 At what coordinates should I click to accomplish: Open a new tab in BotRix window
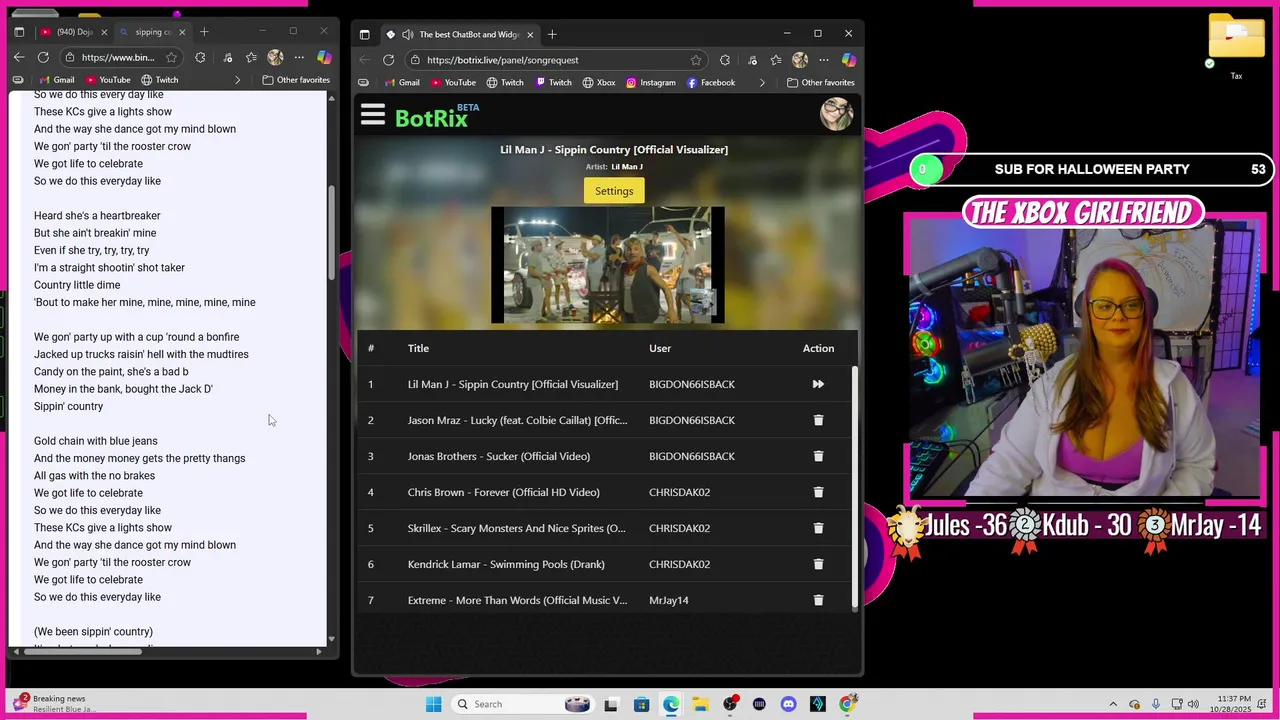pyautogui.click(x=552, y=34)
